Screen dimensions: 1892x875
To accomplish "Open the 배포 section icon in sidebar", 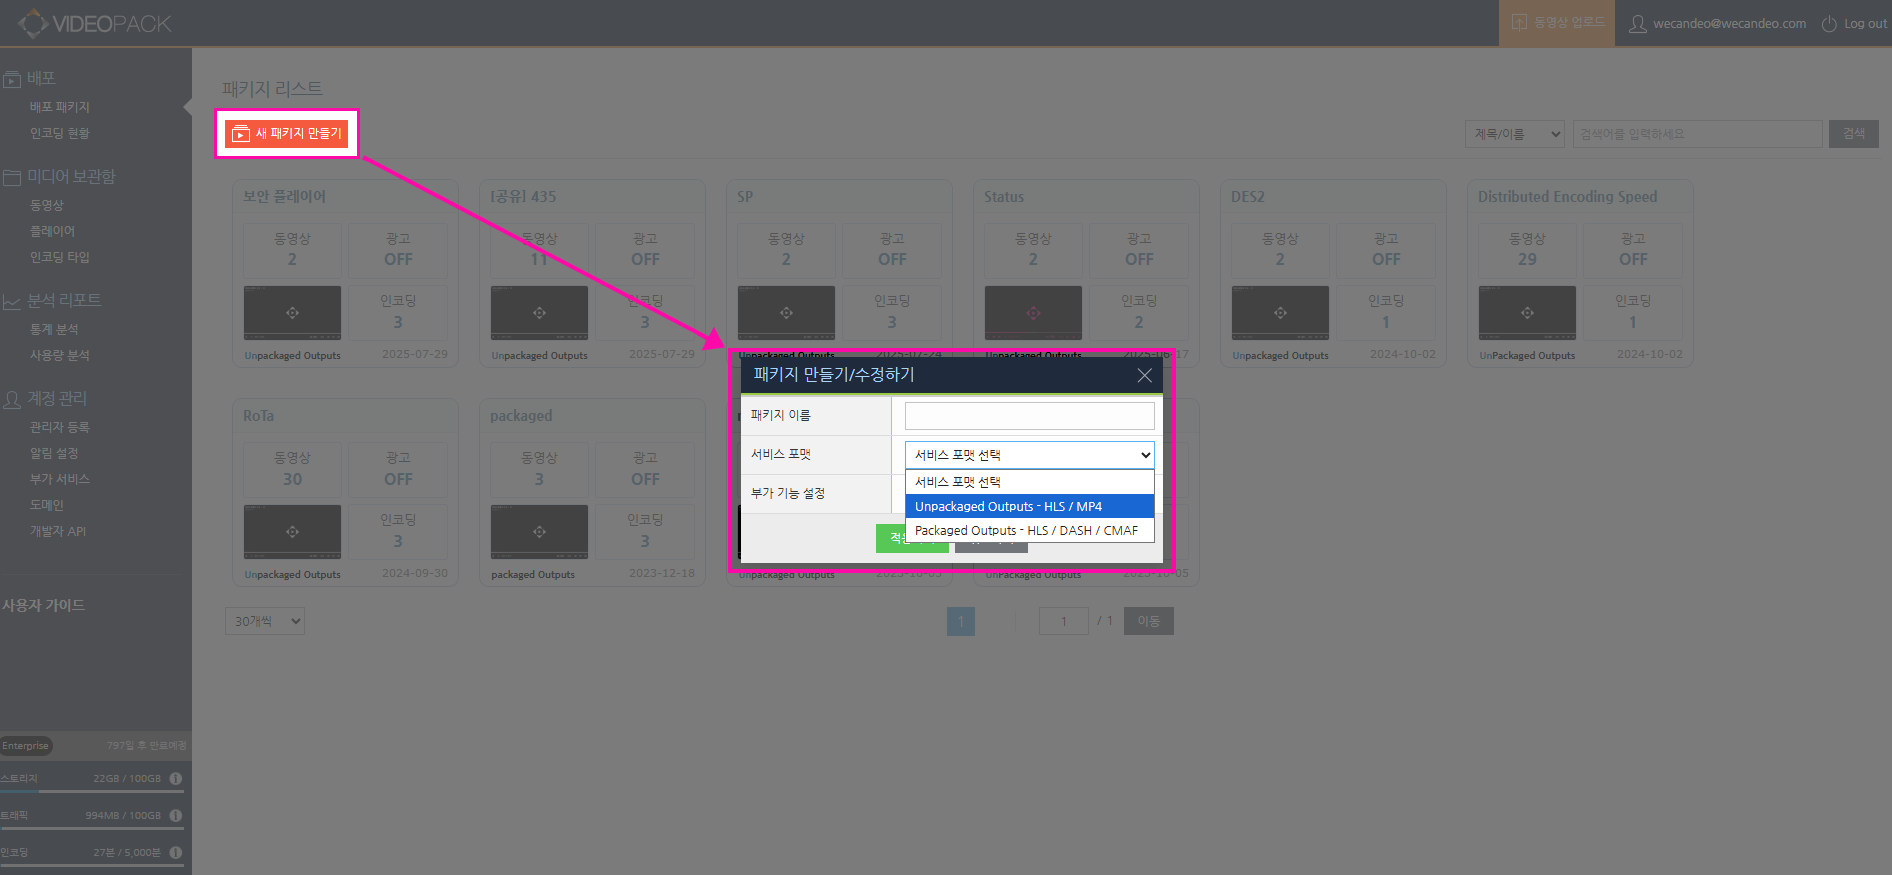I will 12,79.
